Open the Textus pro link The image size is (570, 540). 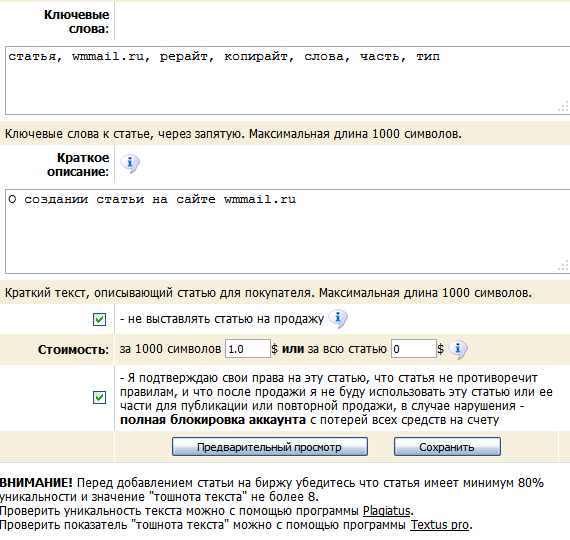[x=439, y=525]
